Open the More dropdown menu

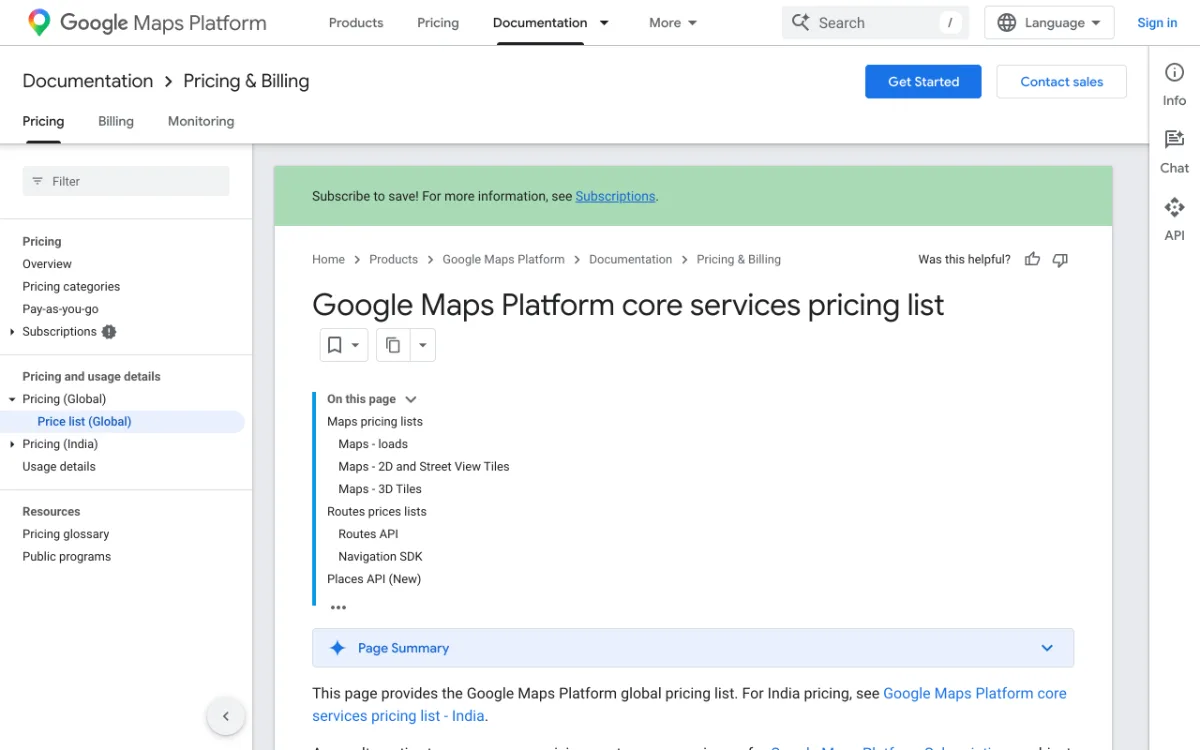pyautogui.click(x=673, y=22)
